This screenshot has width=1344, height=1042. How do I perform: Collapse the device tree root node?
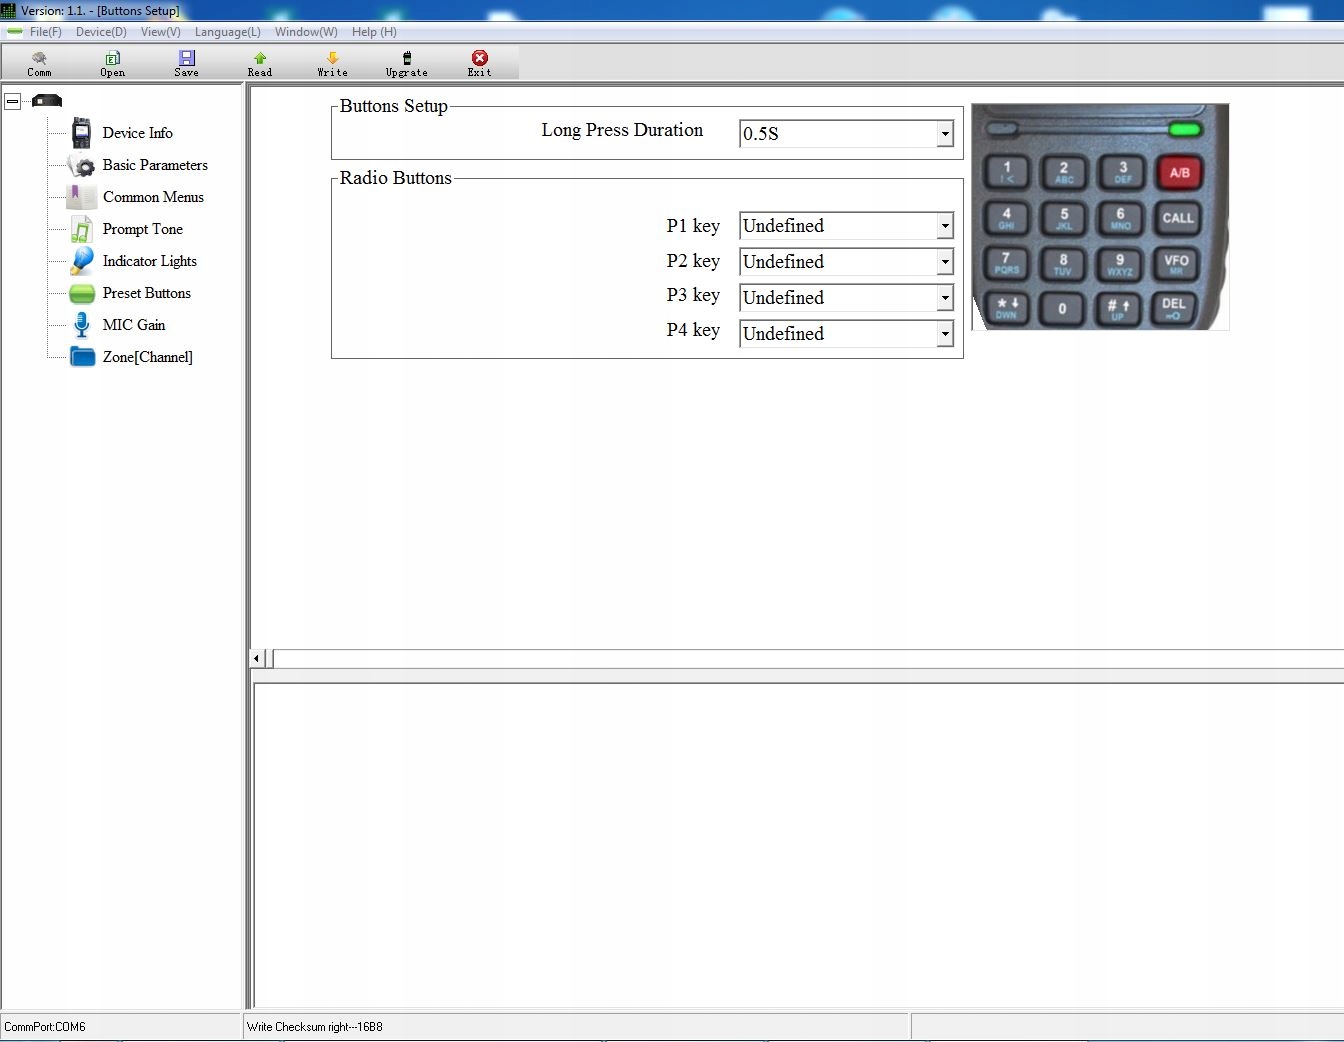pyautogui.click(x=13, y=101)
